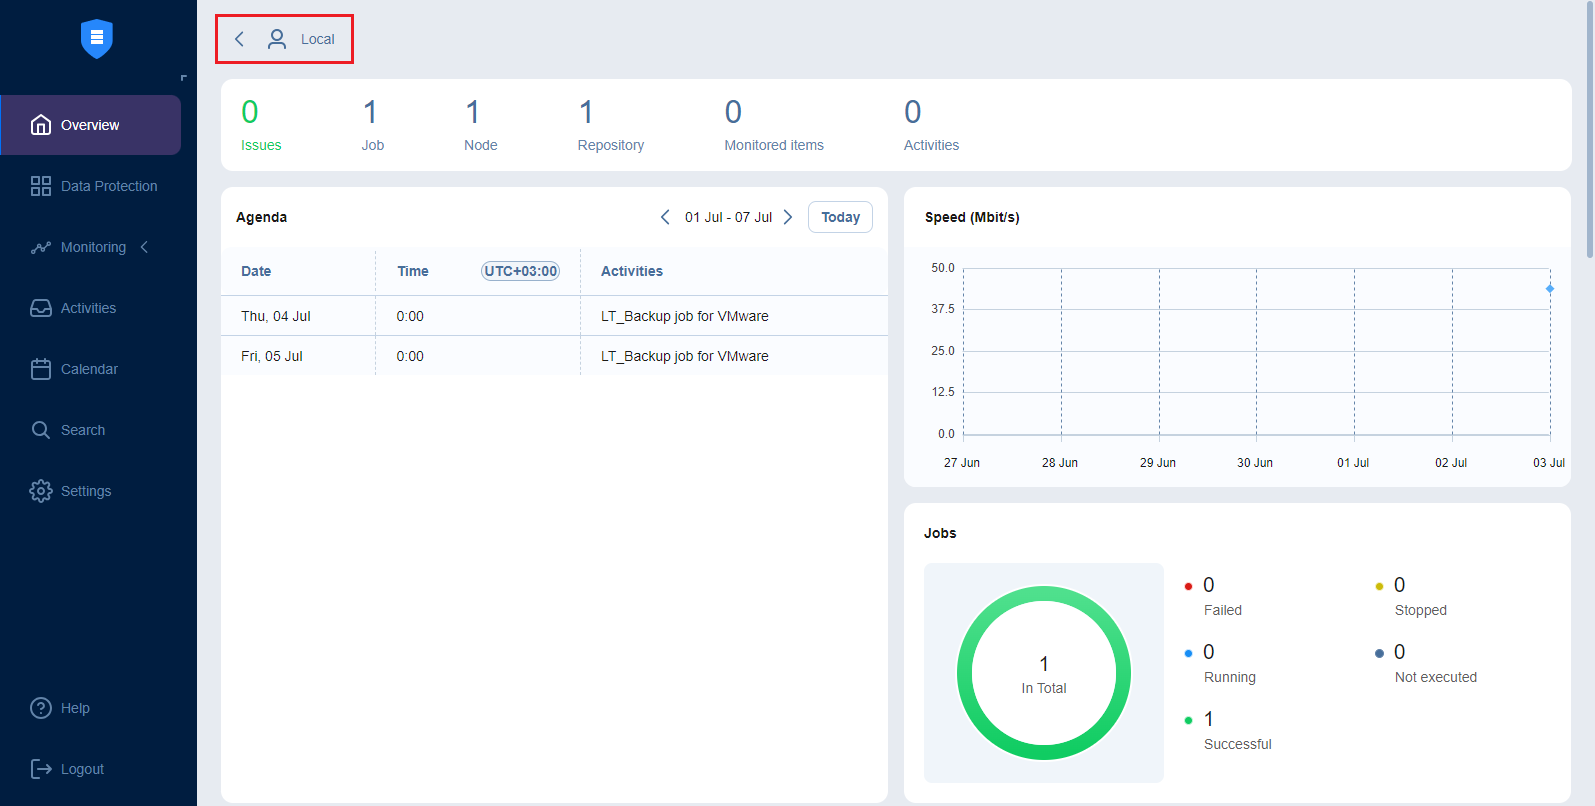Click the Today button in Agenda
Viewport: 1595px width, 806px height.
pyautogui.click(x=840, y=217)
